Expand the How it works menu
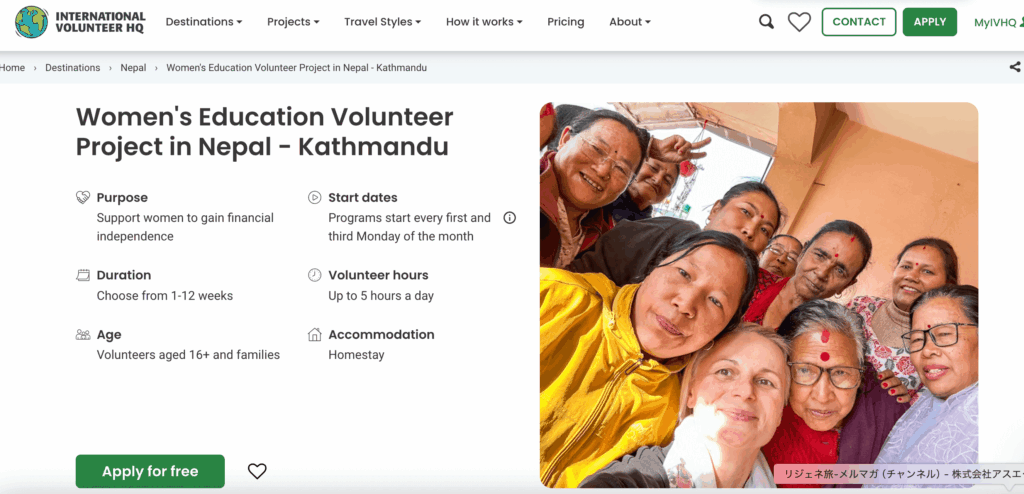Screen dimensions: 1024x494 click(484, 22)
